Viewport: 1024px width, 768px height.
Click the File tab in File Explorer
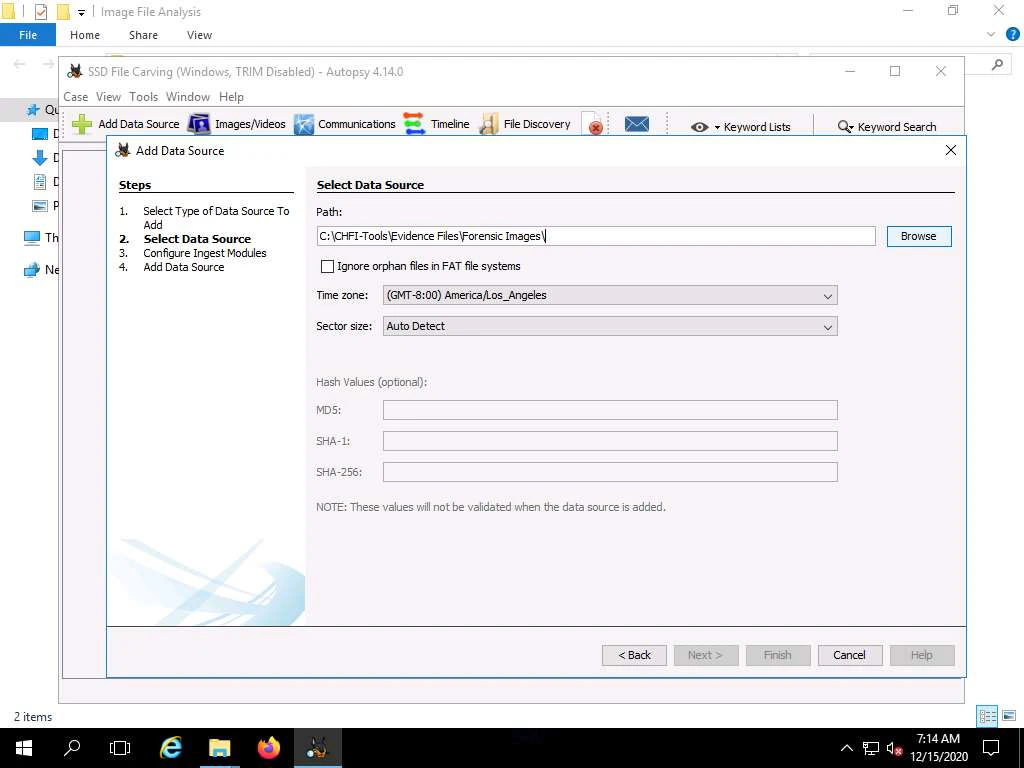pos(28,35)
